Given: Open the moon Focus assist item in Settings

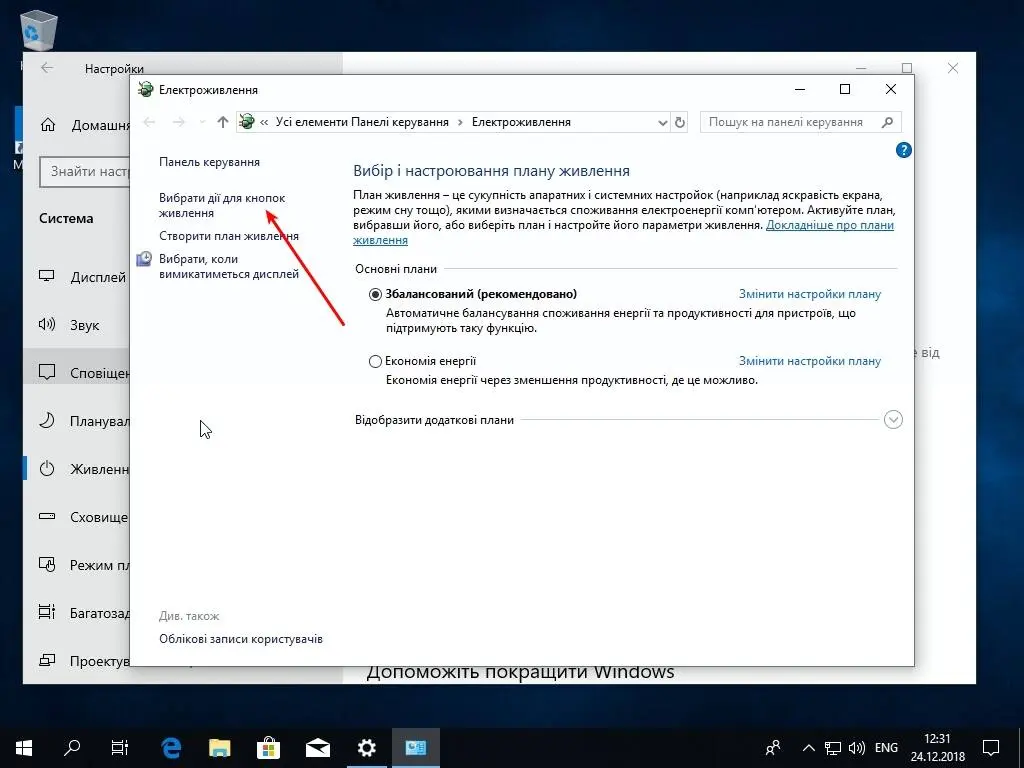Looking at the screenshot, I should point(77,421).
